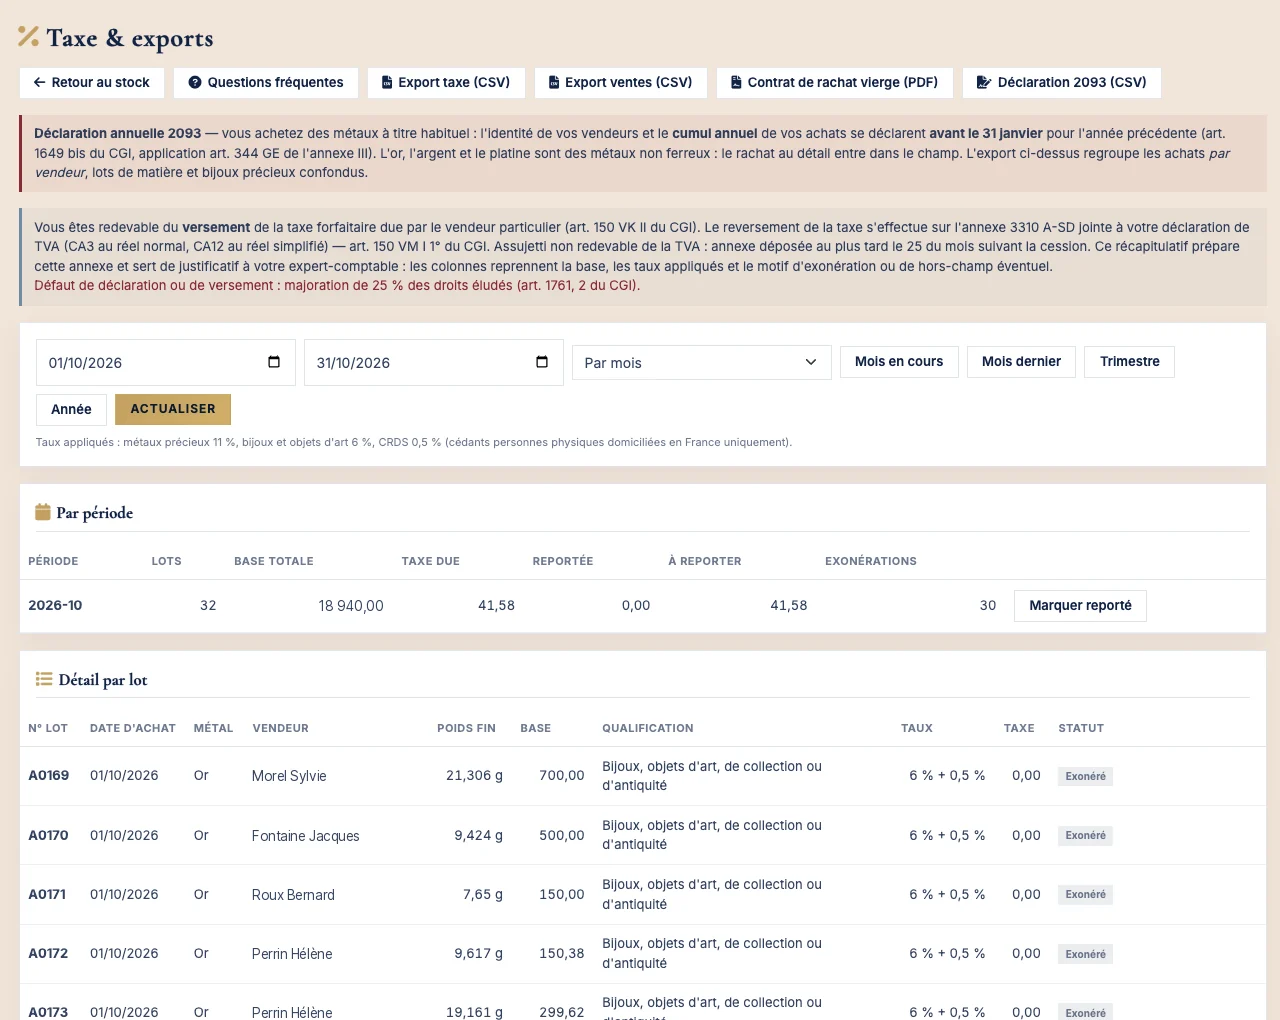Click base totale value 18 940,00

click(x=351, y=606)
